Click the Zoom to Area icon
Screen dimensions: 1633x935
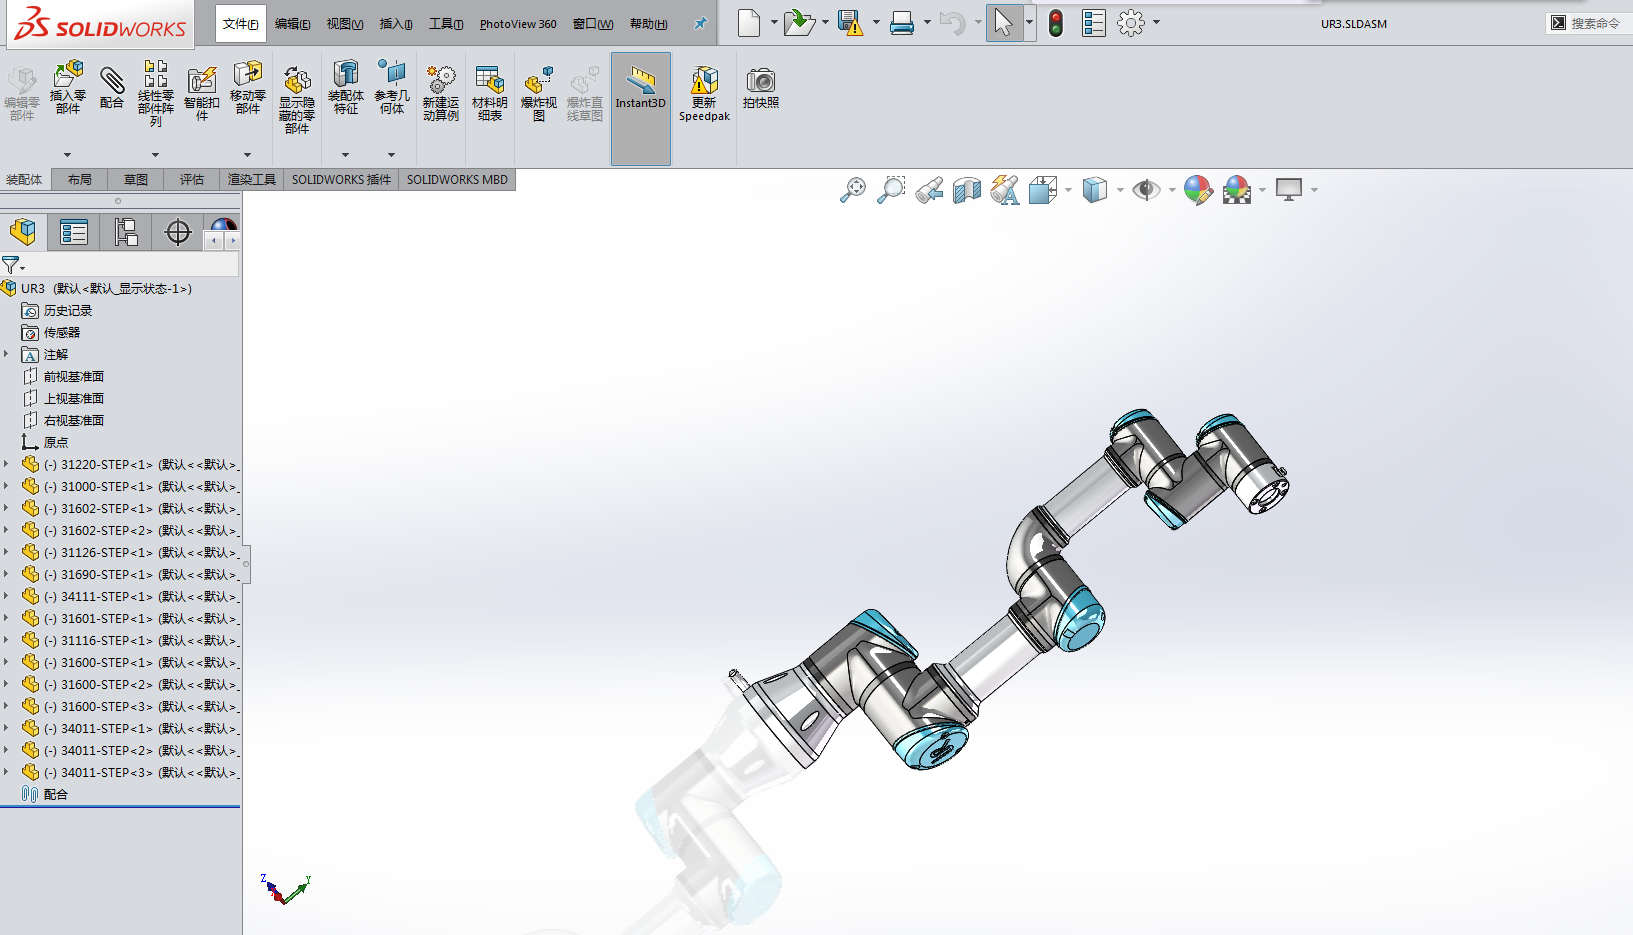[891, 190]
